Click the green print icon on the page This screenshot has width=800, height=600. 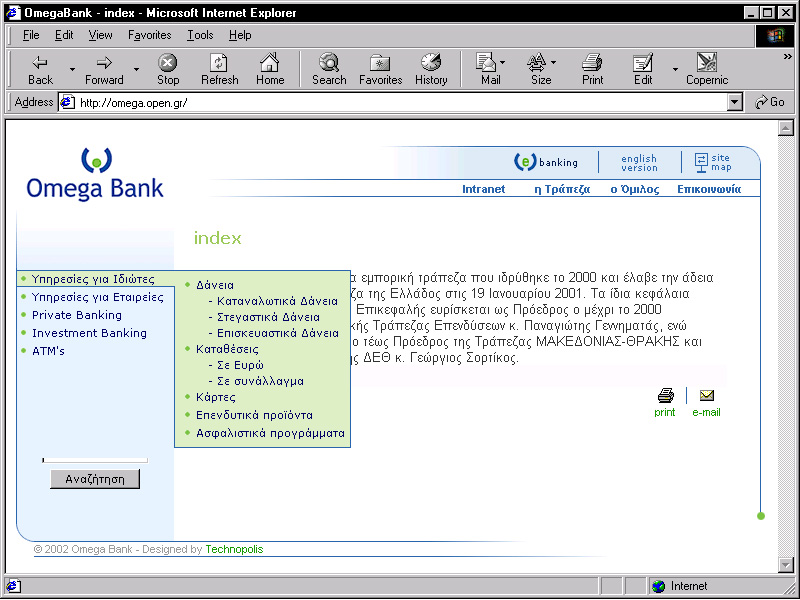click(665, 395)
